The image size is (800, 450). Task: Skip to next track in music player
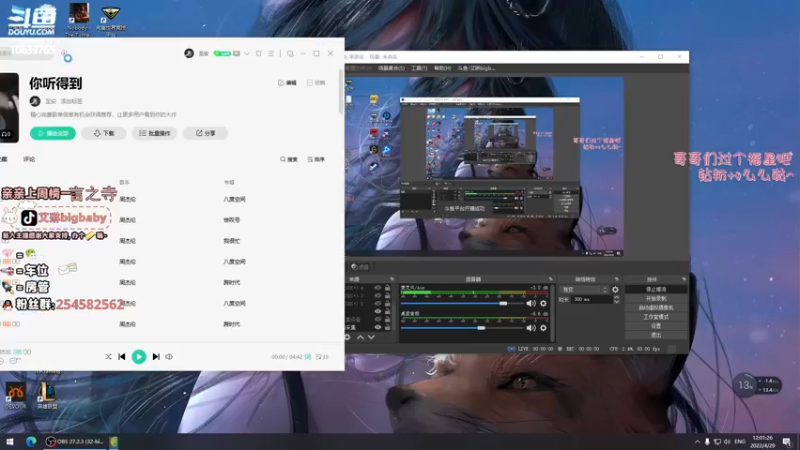point(156,357)
